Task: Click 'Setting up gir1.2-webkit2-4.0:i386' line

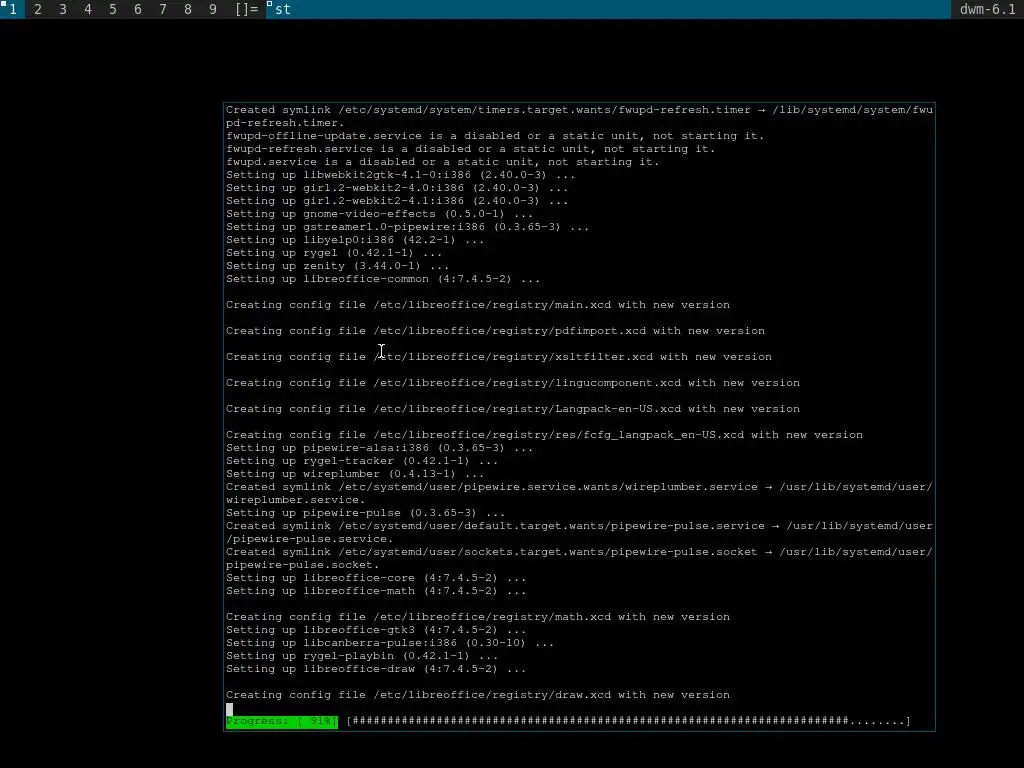Action: pos(397,188)
